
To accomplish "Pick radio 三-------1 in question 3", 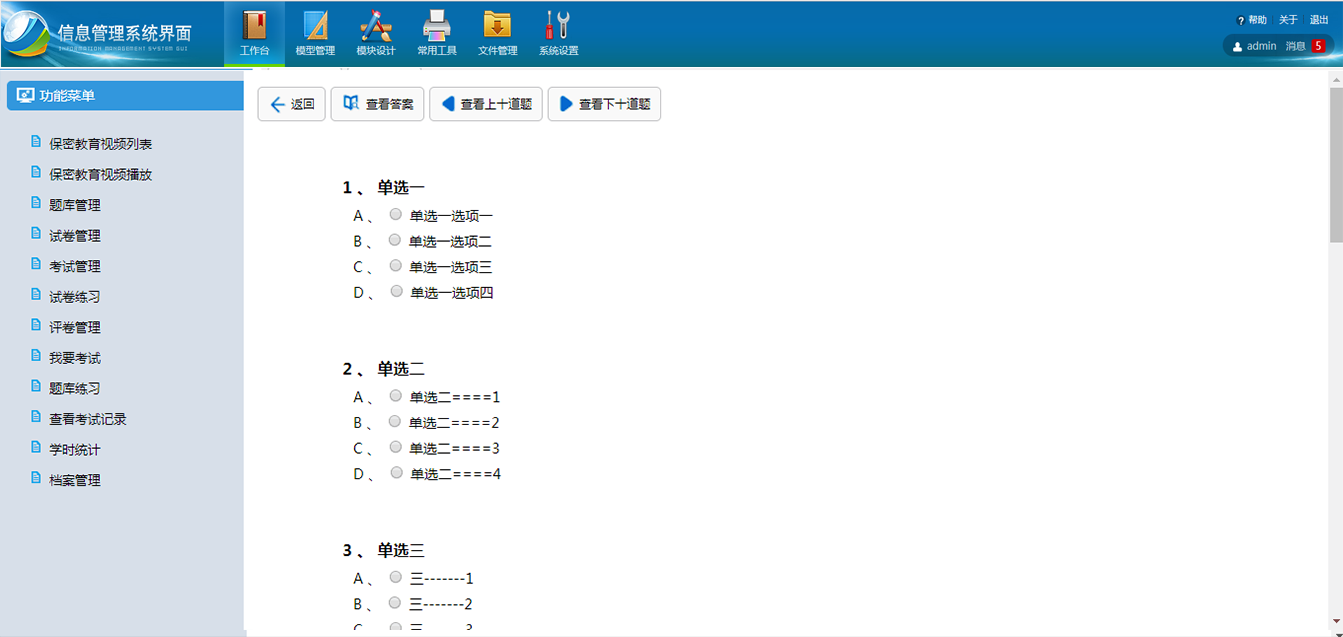I will click(396, 577).
